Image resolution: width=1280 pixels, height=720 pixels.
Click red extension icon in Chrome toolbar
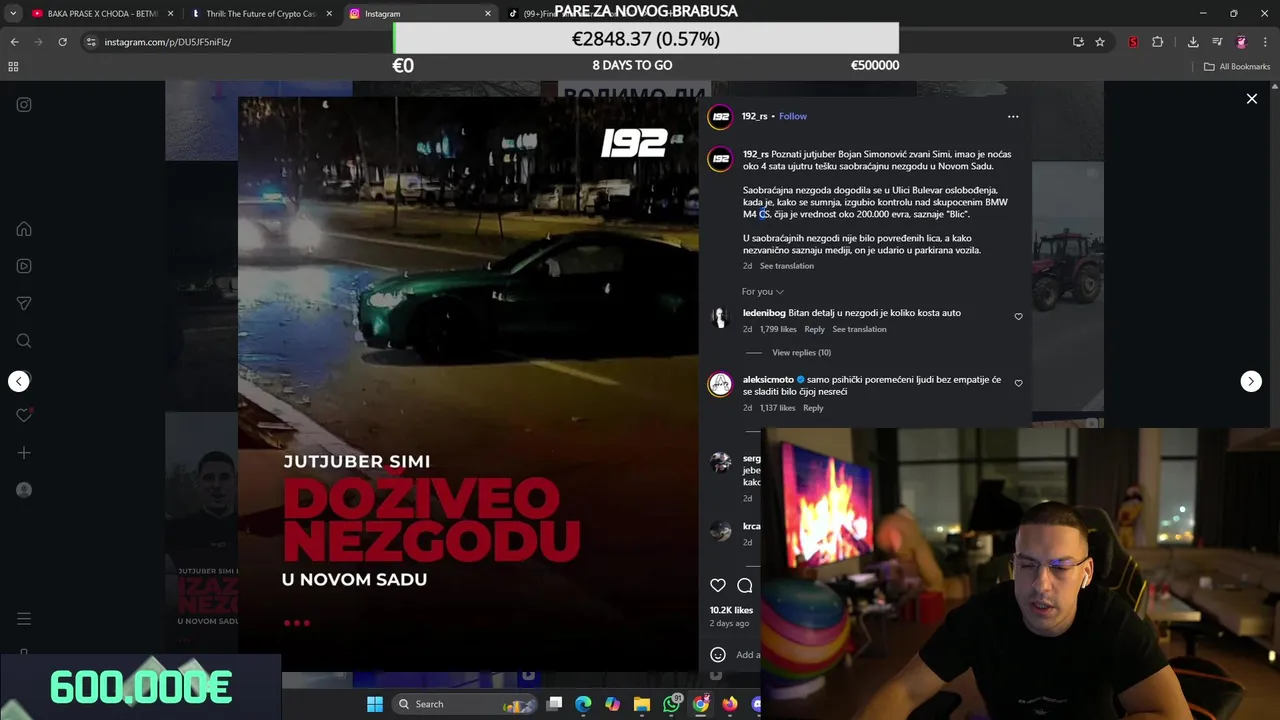[1133, 42]
